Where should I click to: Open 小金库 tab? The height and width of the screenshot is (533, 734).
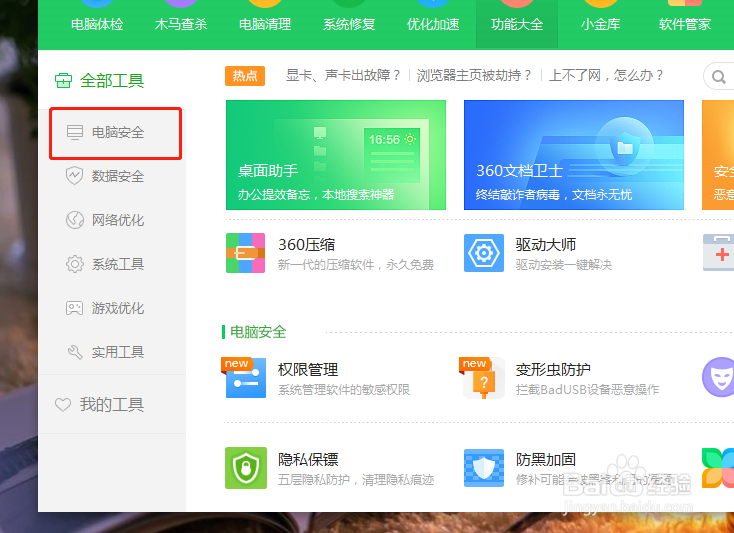[x=601, y=24]
